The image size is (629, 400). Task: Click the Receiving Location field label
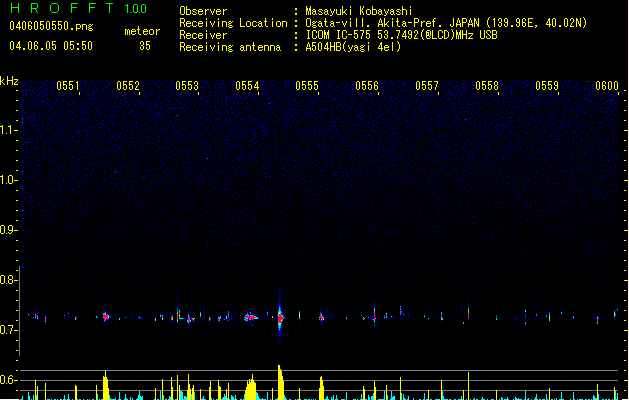click(233, 23)
